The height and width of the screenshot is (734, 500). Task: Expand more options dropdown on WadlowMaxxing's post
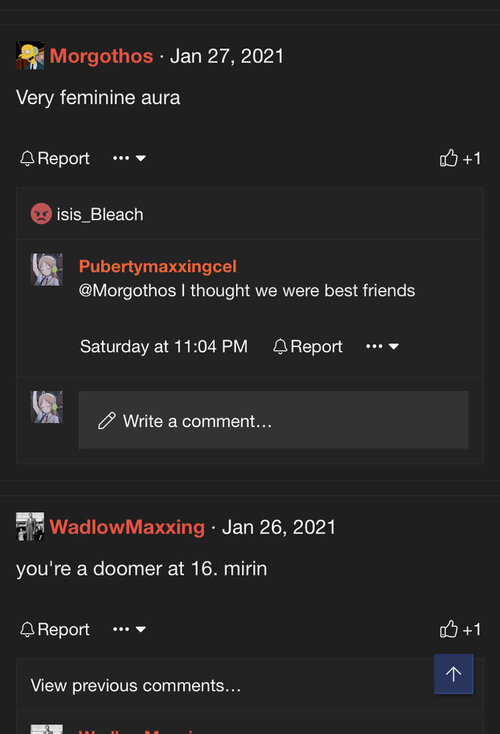[129, 629]
